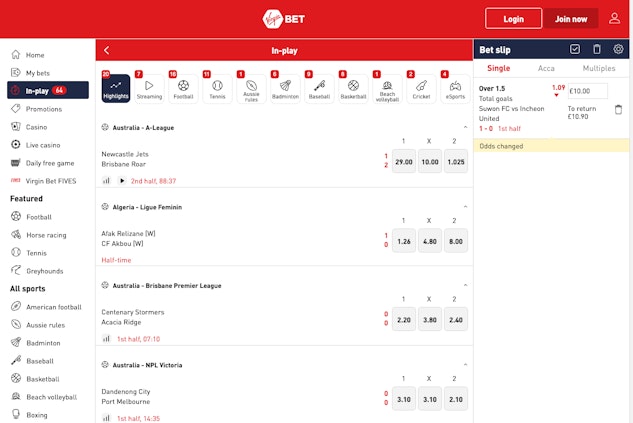
Task: Switch to the Multiples tab
Action: coord(599,68)
